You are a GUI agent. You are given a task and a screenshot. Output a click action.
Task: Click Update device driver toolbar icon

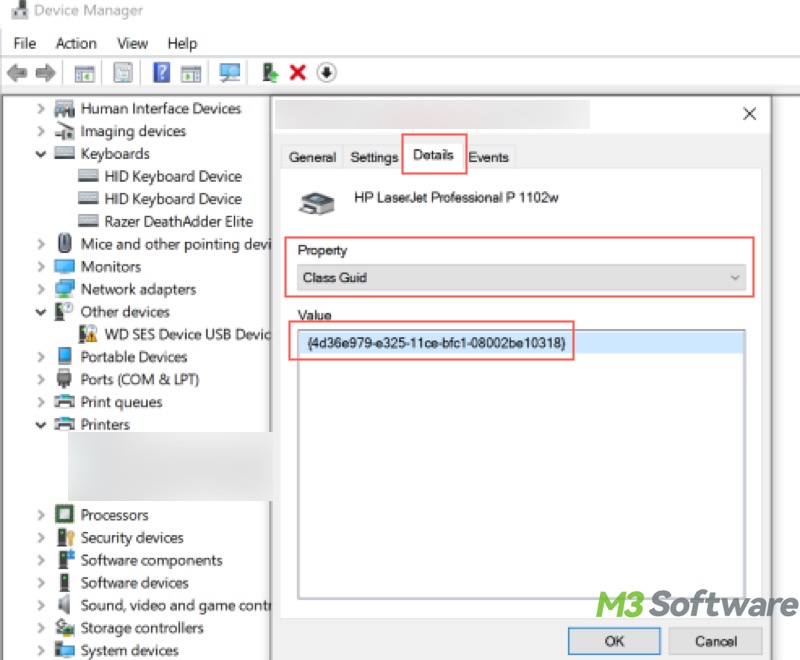tap(270, 72)
